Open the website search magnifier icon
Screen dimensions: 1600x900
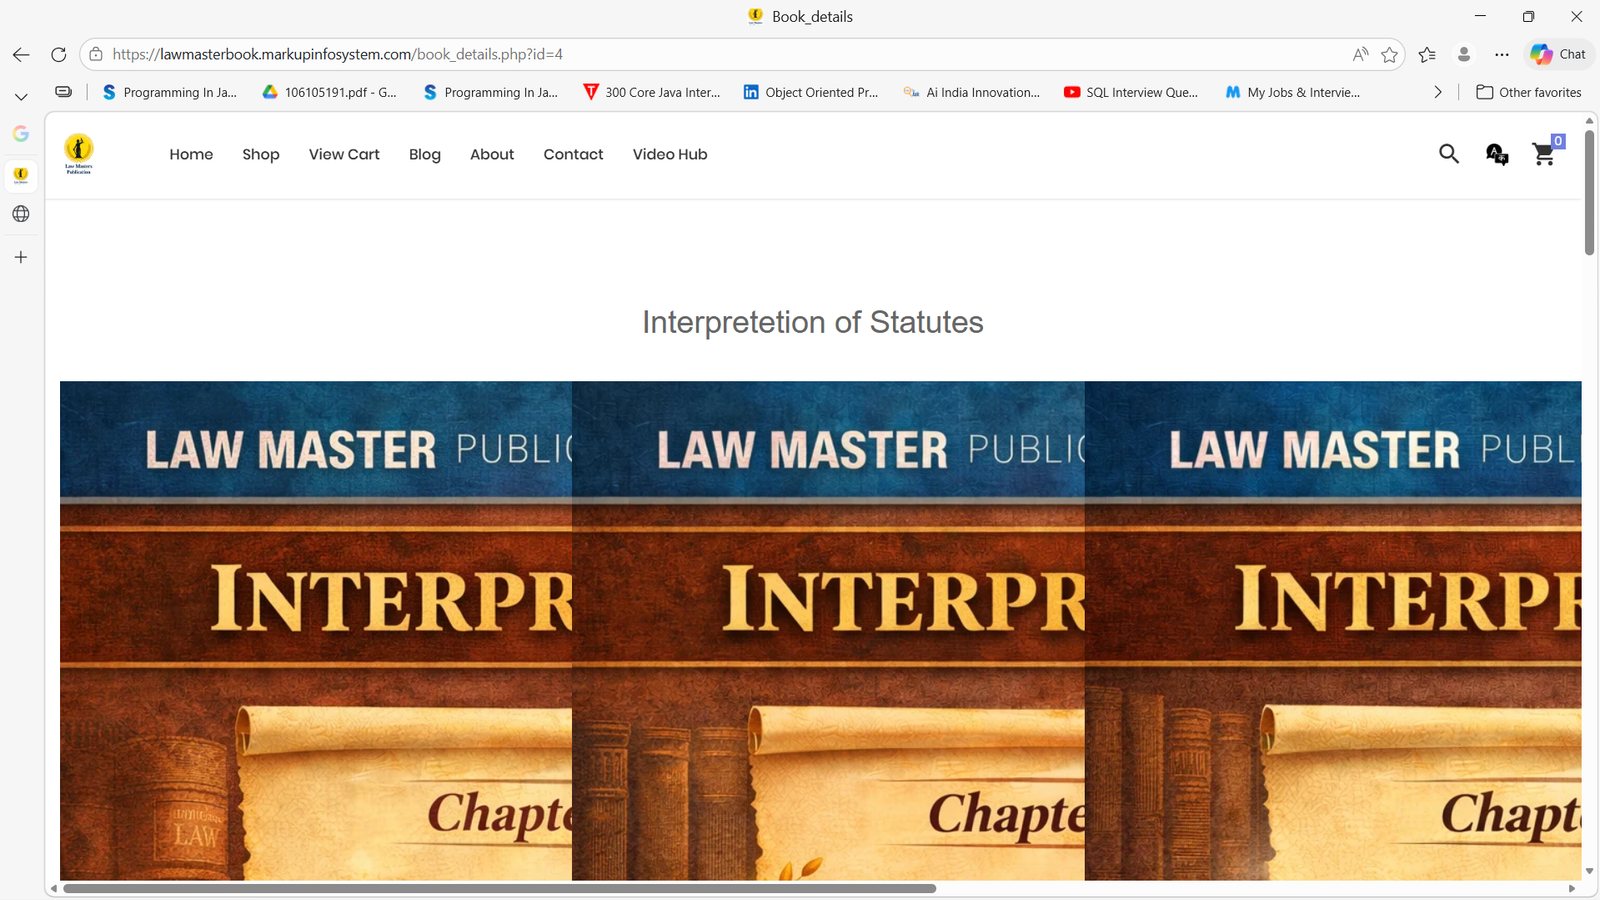click(1448, 154)
